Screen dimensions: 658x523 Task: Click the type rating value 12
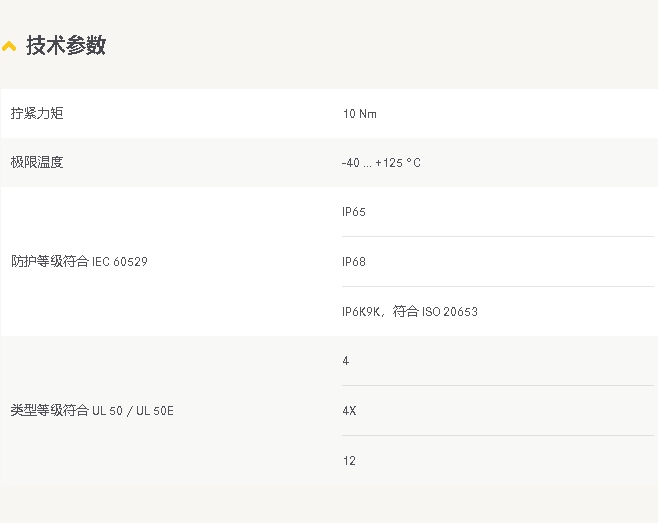click(349, 461)
